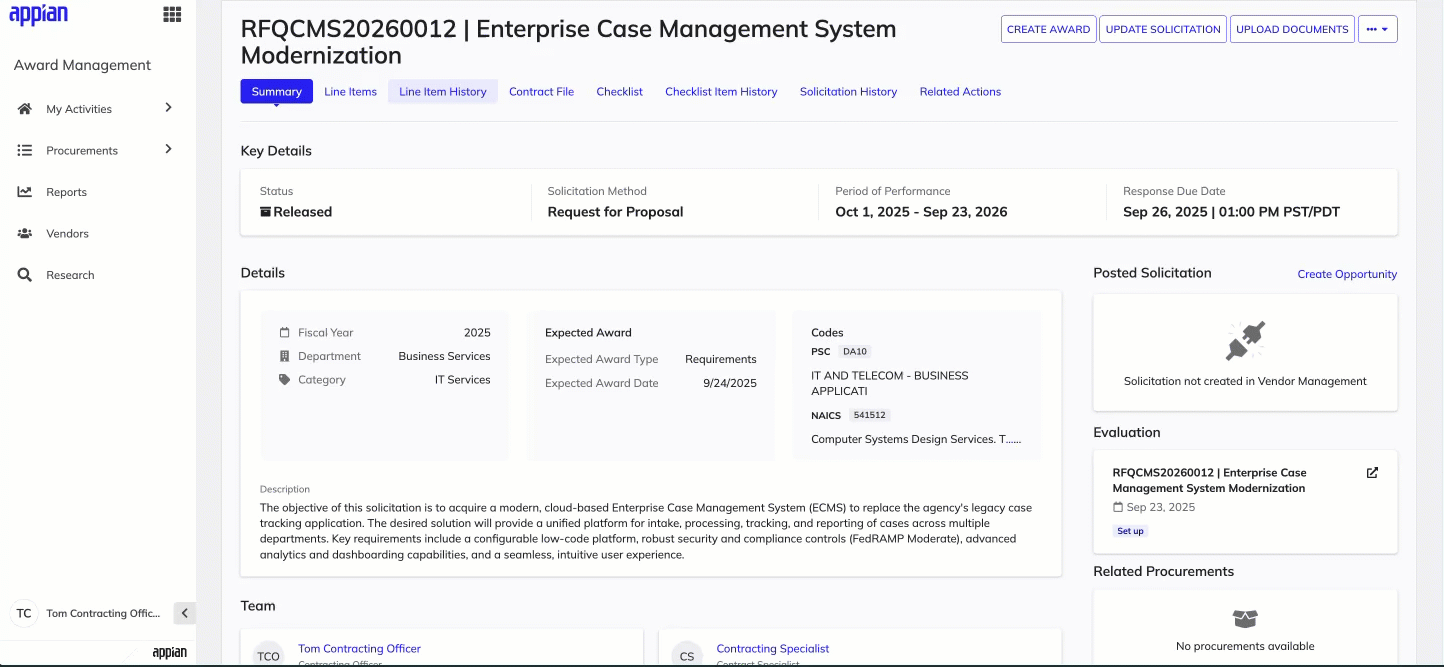Click the DA10 PSC code tag

[x=855, y=352]
